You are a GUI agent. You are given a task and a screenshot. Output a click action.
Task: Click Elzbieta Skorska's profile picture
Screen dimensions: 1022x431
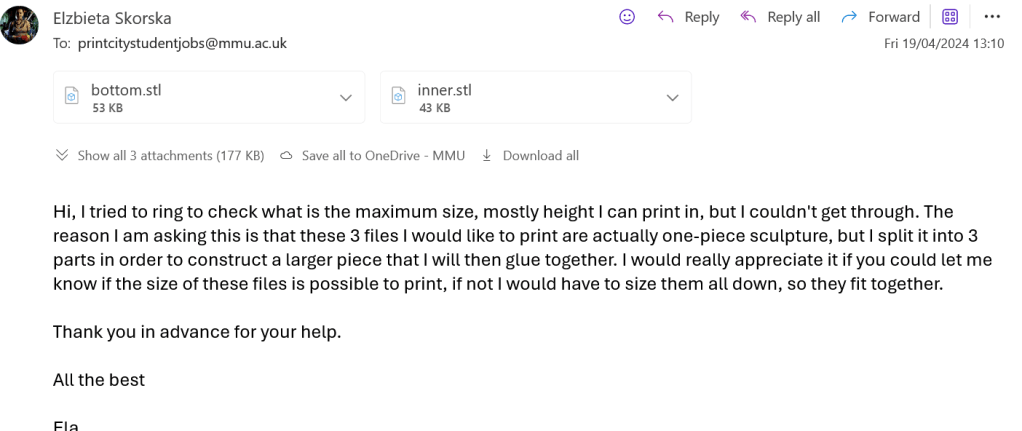[20, 25]
